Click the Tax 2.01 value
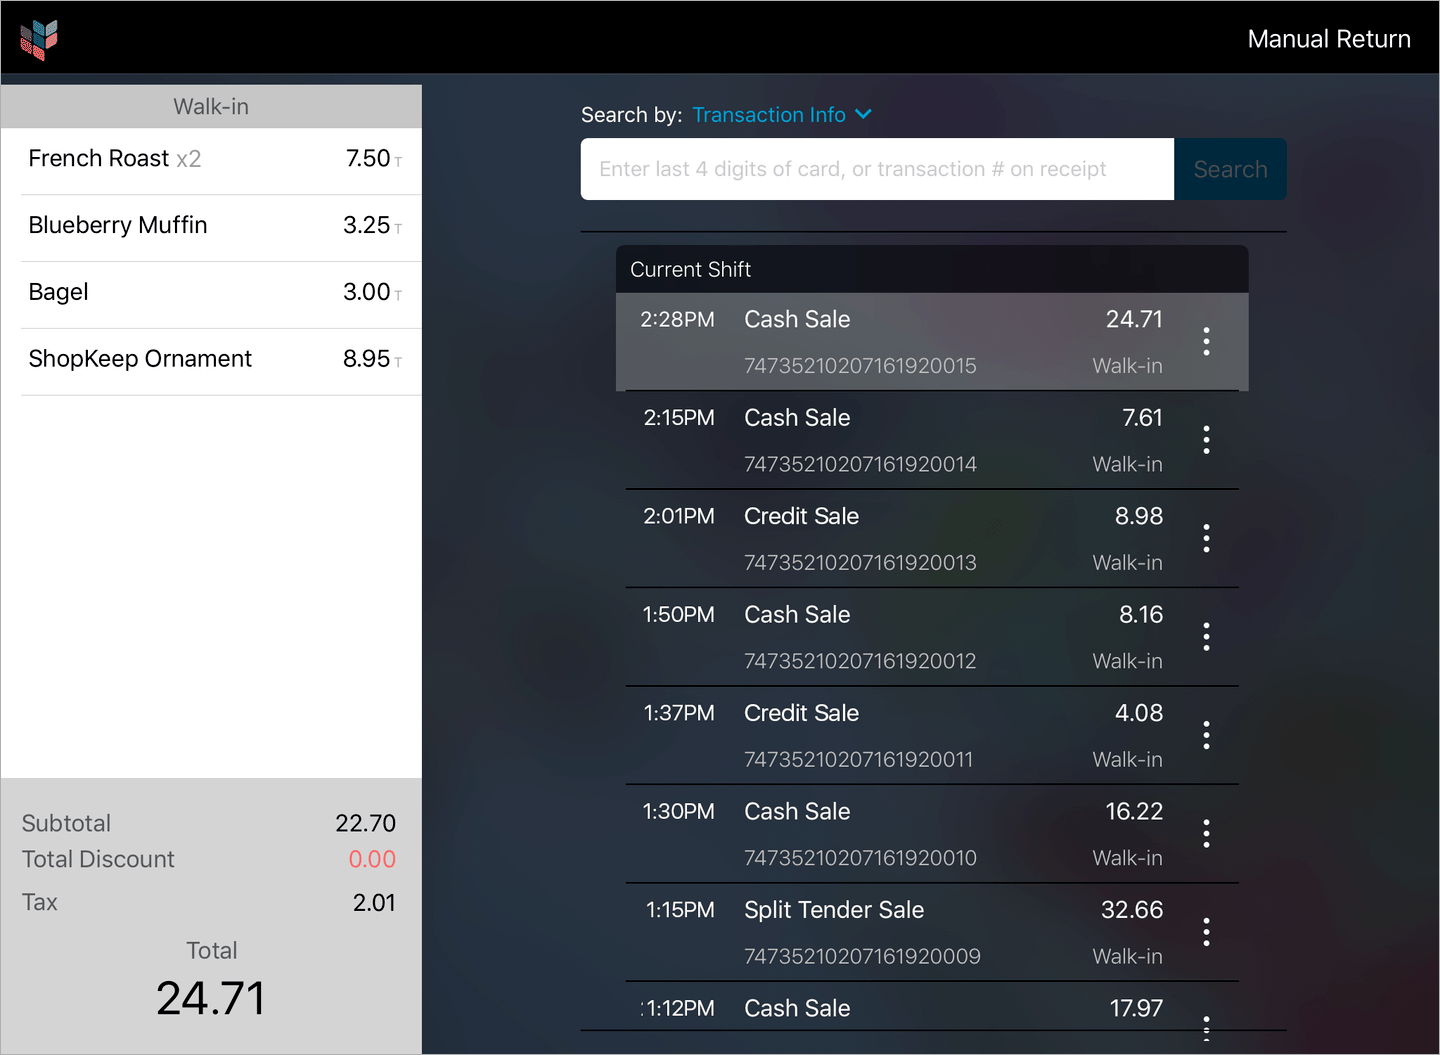The width and height of the screenshot is (1440, 1055). coord(374,903)
